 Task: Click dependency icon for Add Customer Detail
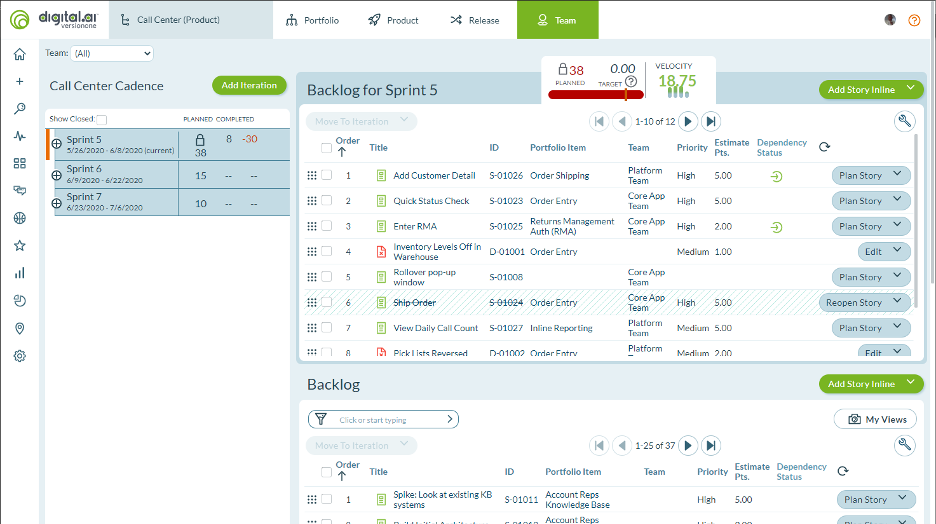776,176
